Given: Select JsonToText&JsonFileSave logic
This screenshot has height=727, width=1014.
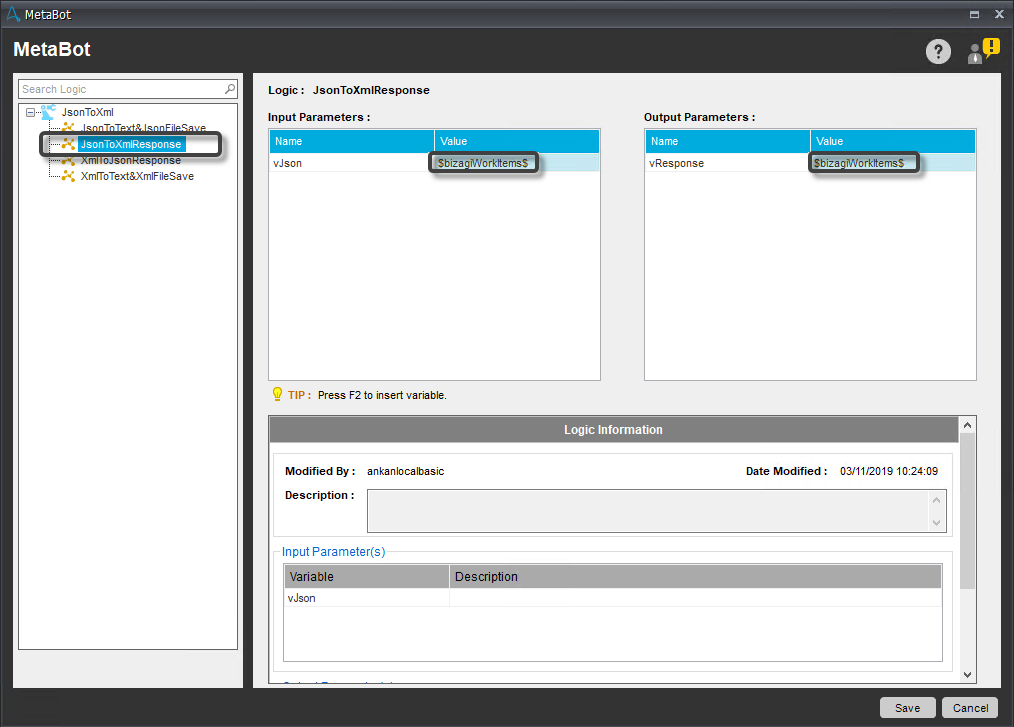Looking at the screenshot, I should (x=144, y=127).
